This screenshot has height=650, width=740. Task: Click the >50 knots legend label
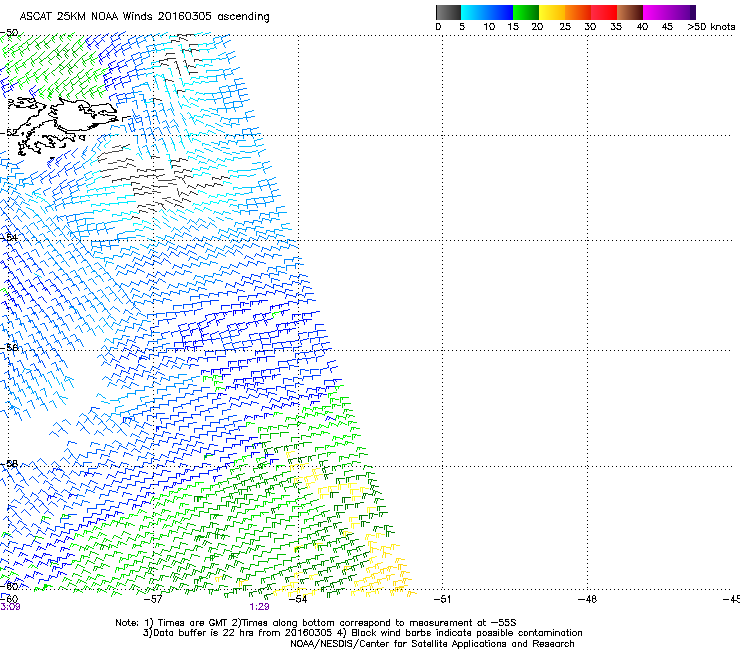tap(711, 27)
